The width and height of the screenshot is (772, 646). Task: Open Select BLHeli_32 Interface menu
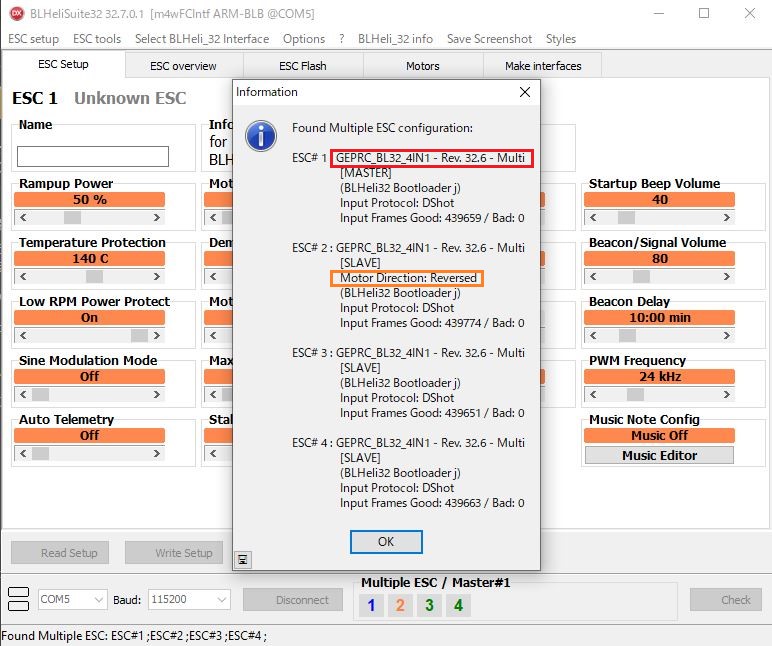tap(202, 39)
